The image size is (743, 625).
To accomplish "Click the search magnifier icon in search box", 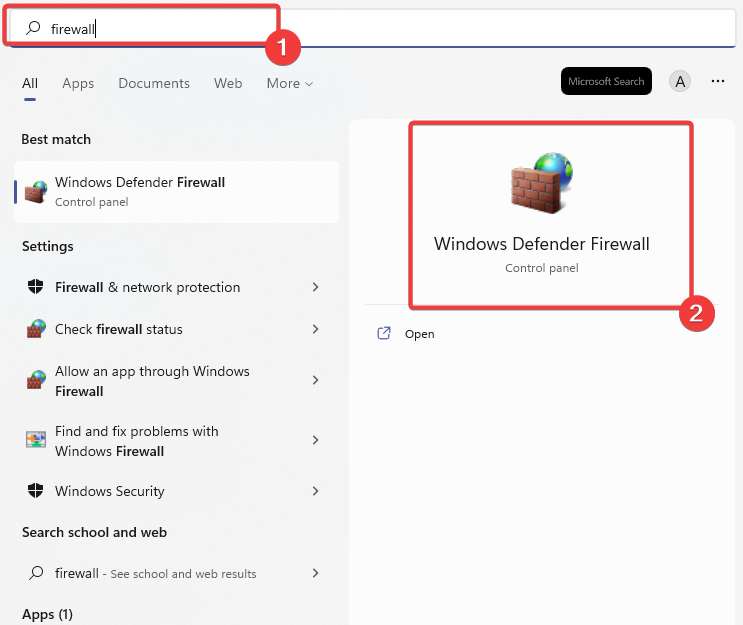I will tap(33, 27).
